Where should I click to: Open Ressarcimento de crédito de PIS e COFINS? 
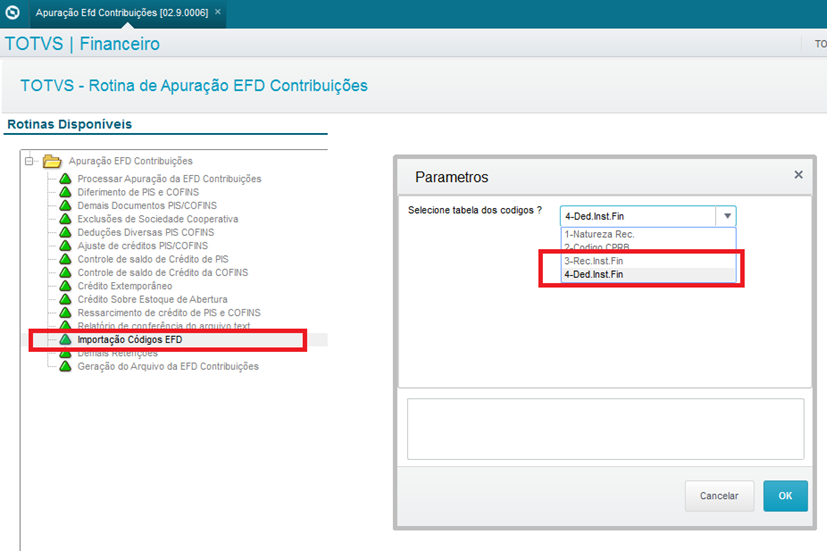[x=169, y=313]
